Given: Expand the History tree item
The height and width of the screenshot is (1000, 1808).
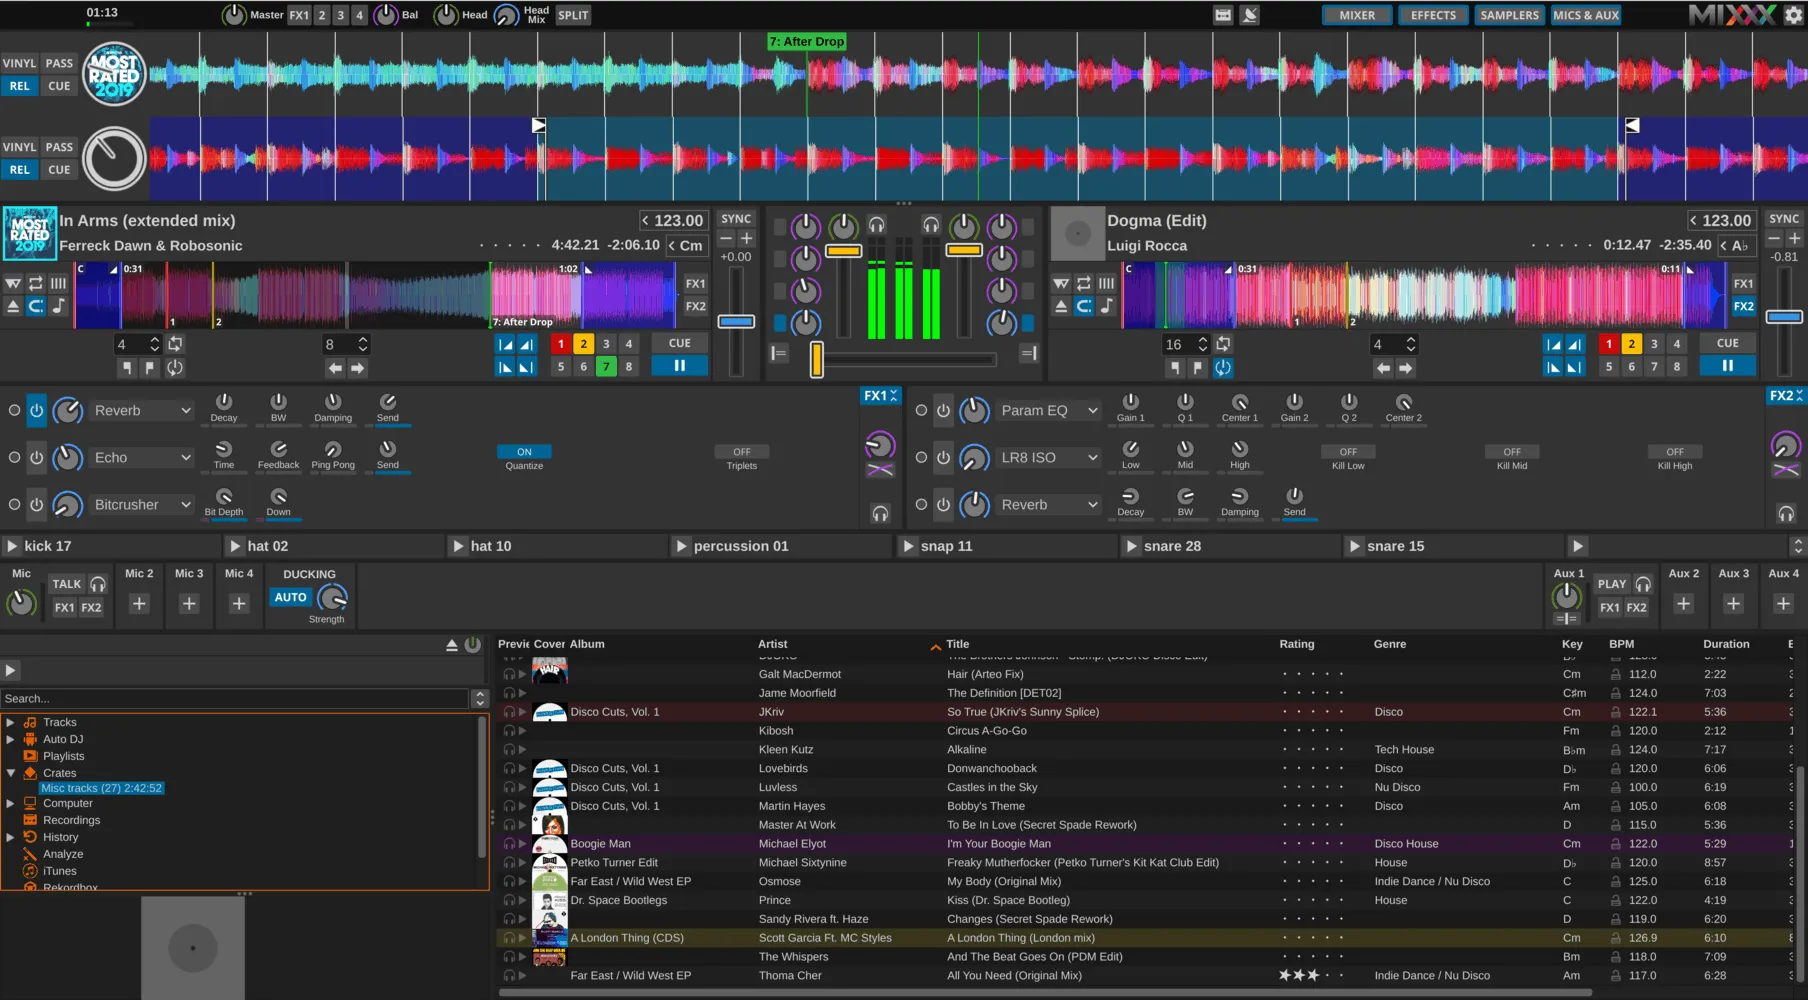Looking at the screenshot, I should point(10,837).
